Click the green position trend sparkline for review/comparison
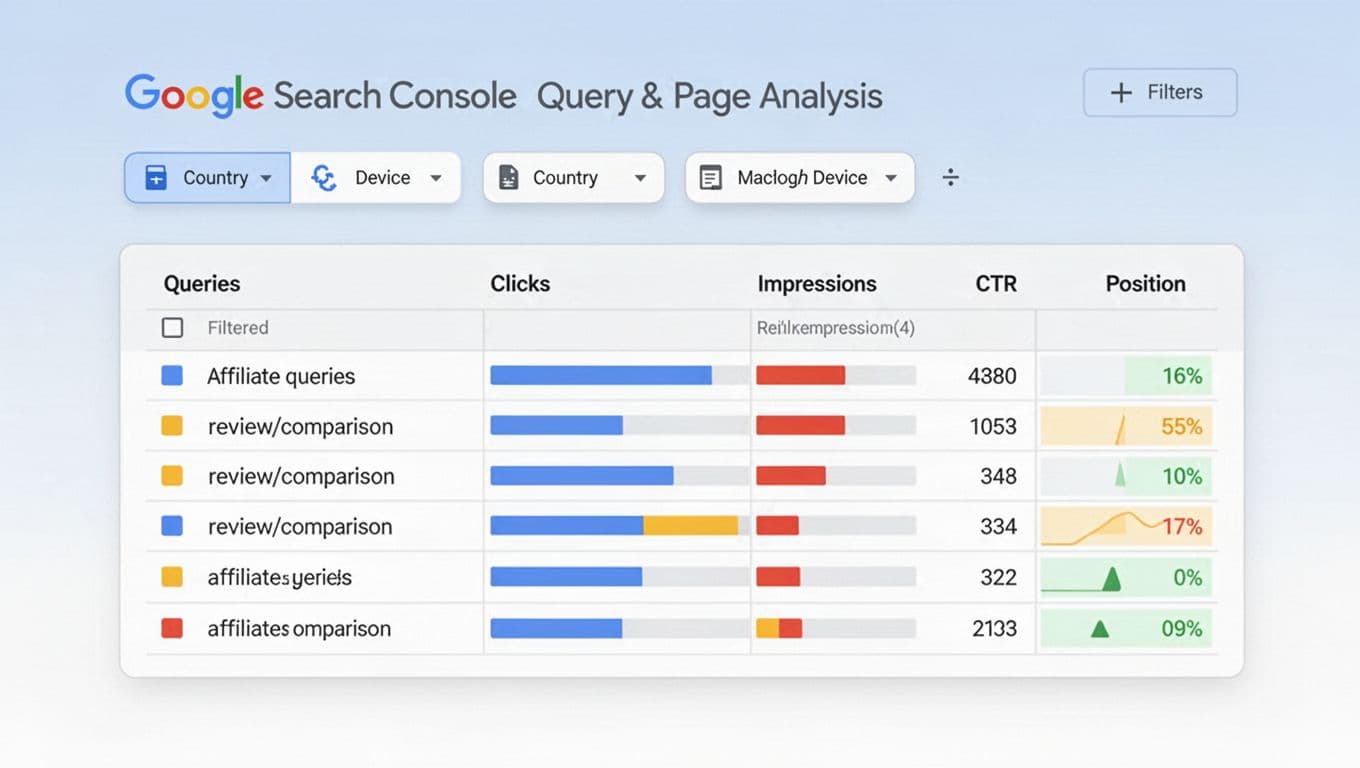1360x768 pixels. [x=1120, y=476]
